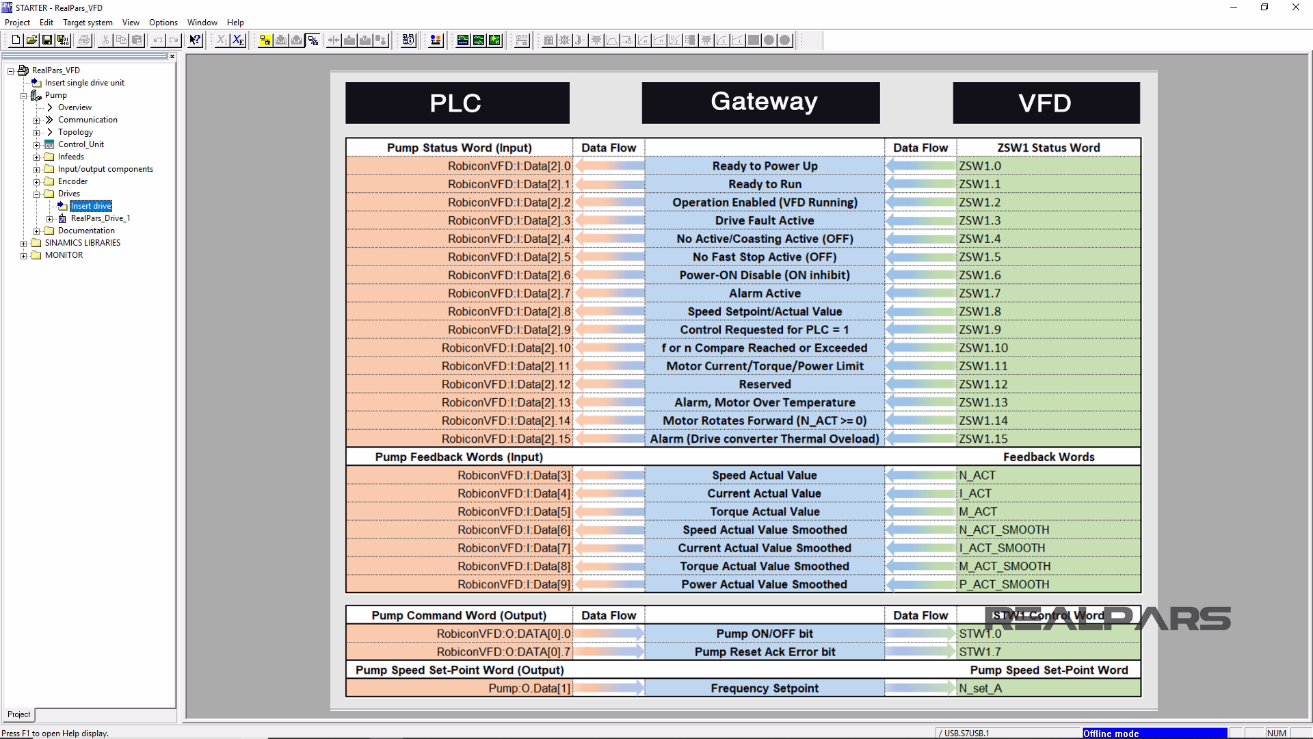Click the New project toolbar icon
1313x739 pixels.
[x=16, y=40]
